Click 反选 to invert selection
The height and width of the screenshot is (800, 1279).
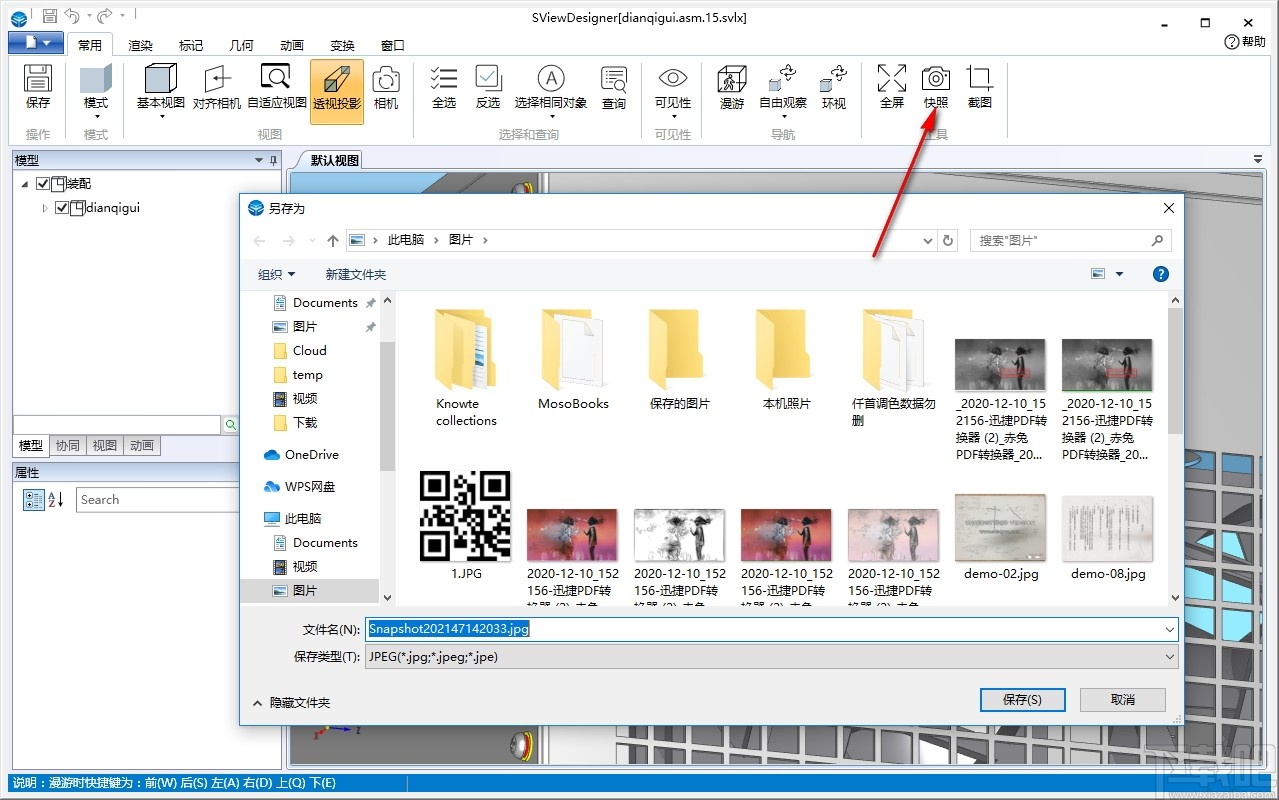pos(487,90)
